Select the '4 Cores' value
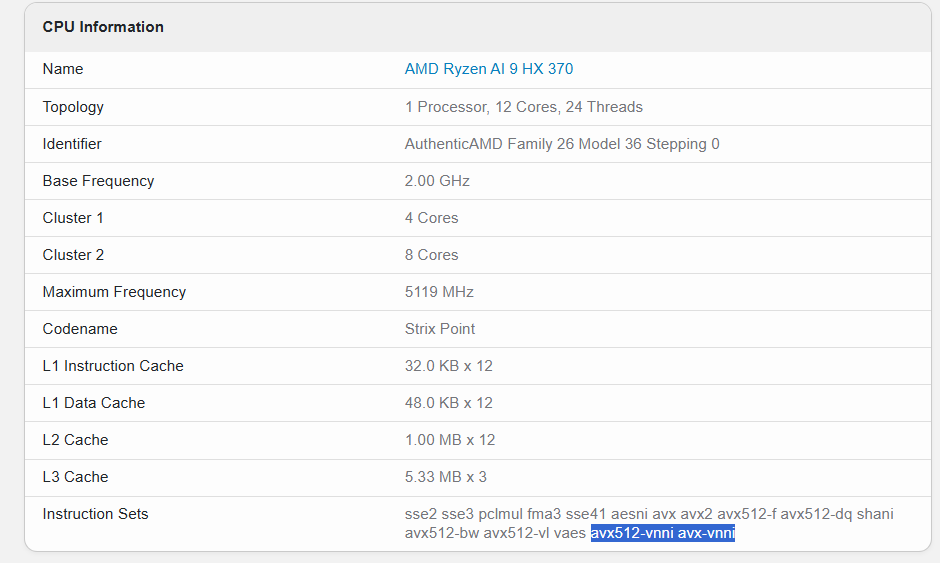The width and height of the screenshot is (940, 563). coord(432,218)
